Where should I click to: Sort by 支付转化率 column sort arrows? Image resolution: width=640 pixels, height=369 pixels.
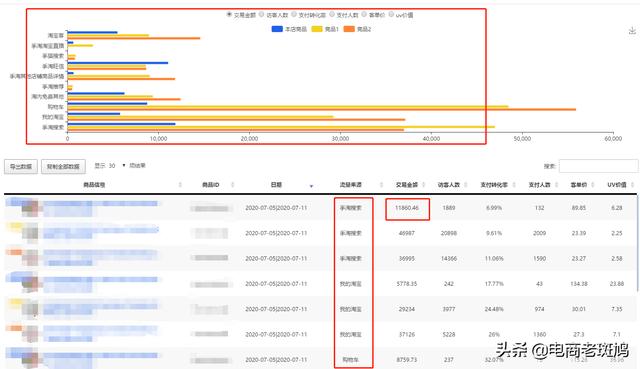pyautogui.click(x=513, y=185)
